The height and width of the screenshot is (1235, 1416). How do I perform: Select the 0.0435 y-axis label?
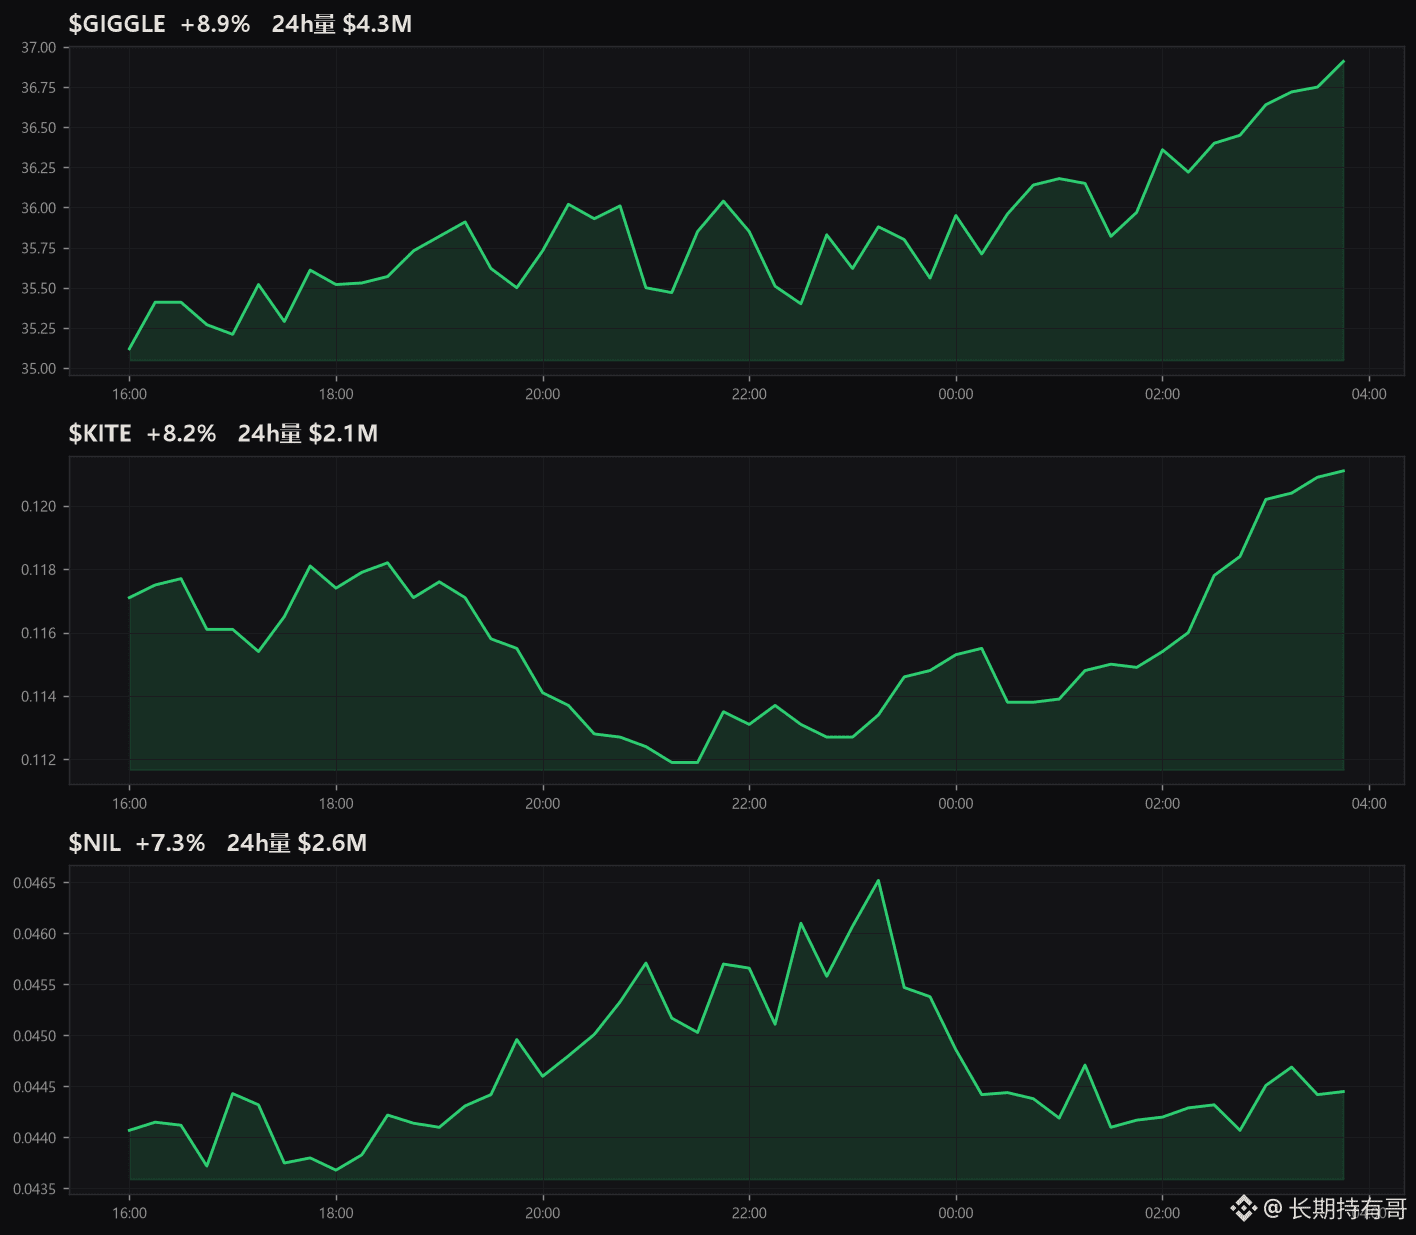(35, 1189)
